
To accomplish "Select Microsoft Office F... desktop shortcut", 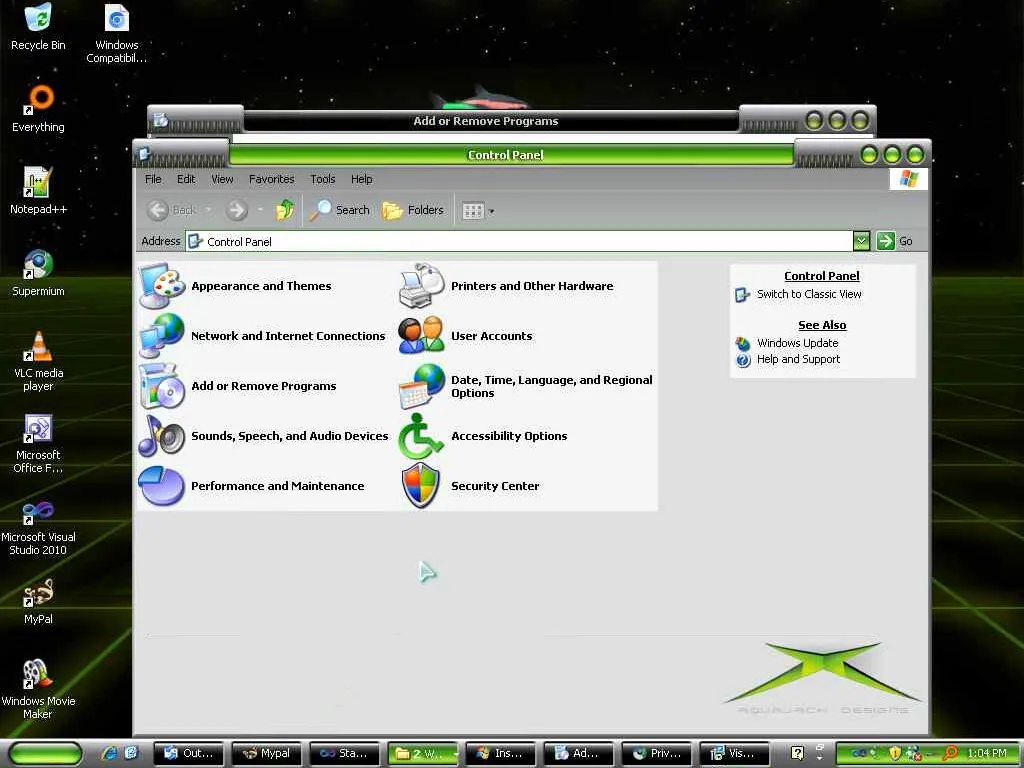I will coord(39,443).
